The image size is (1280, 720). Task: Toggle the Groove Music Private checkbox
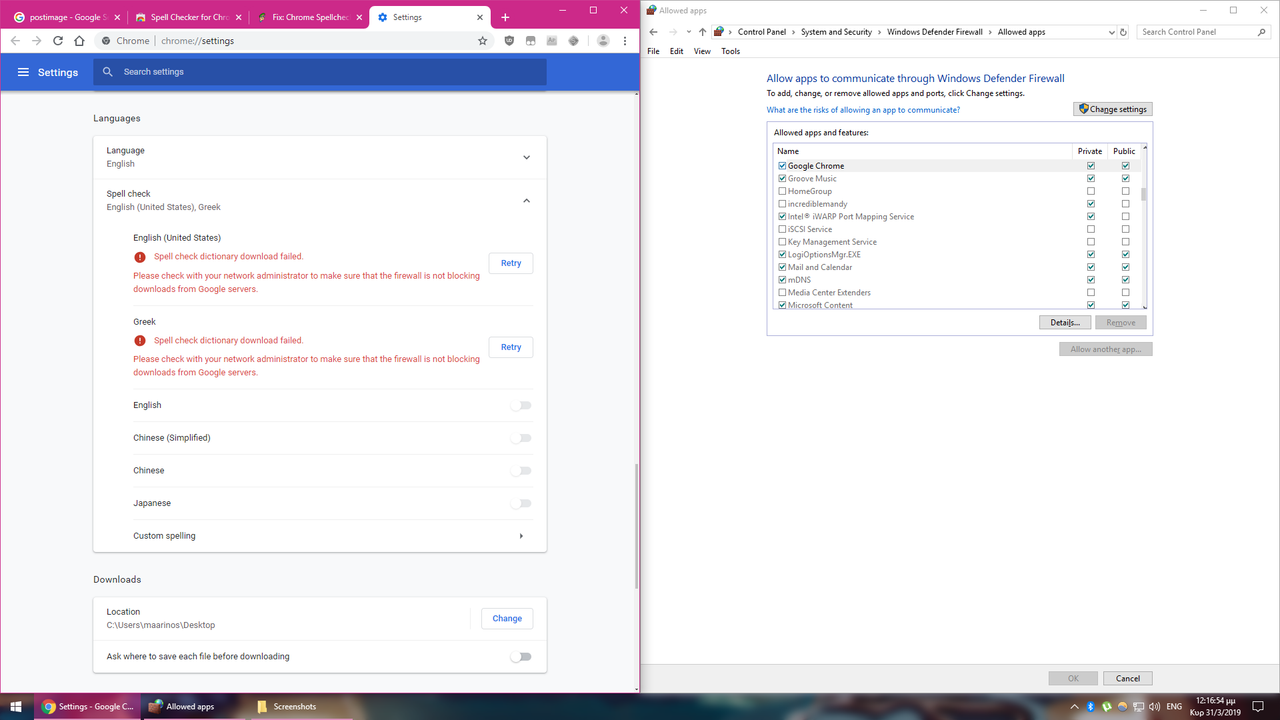pos(1091,179)
